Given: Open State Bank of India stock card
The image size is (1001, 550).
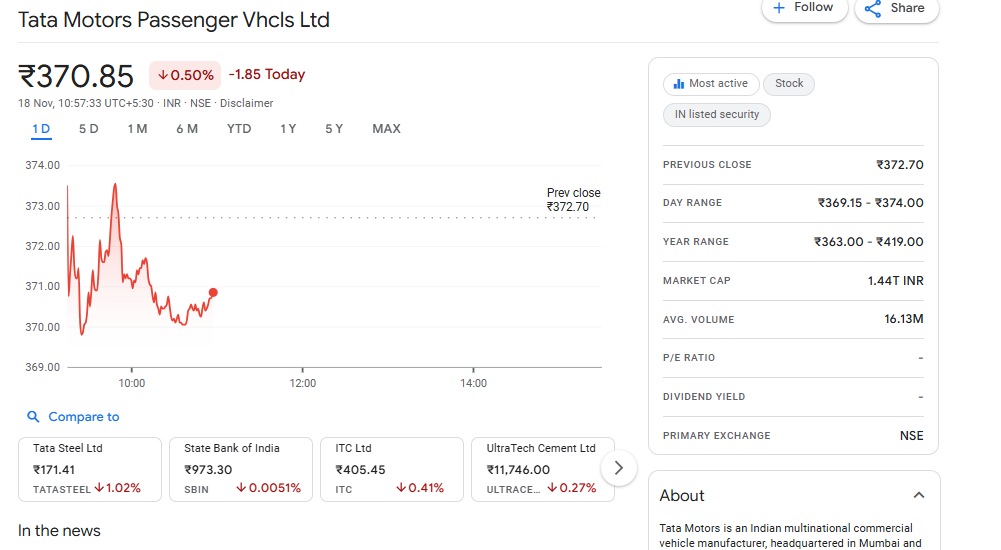Looking at the screenshot, I should point(241,468).
